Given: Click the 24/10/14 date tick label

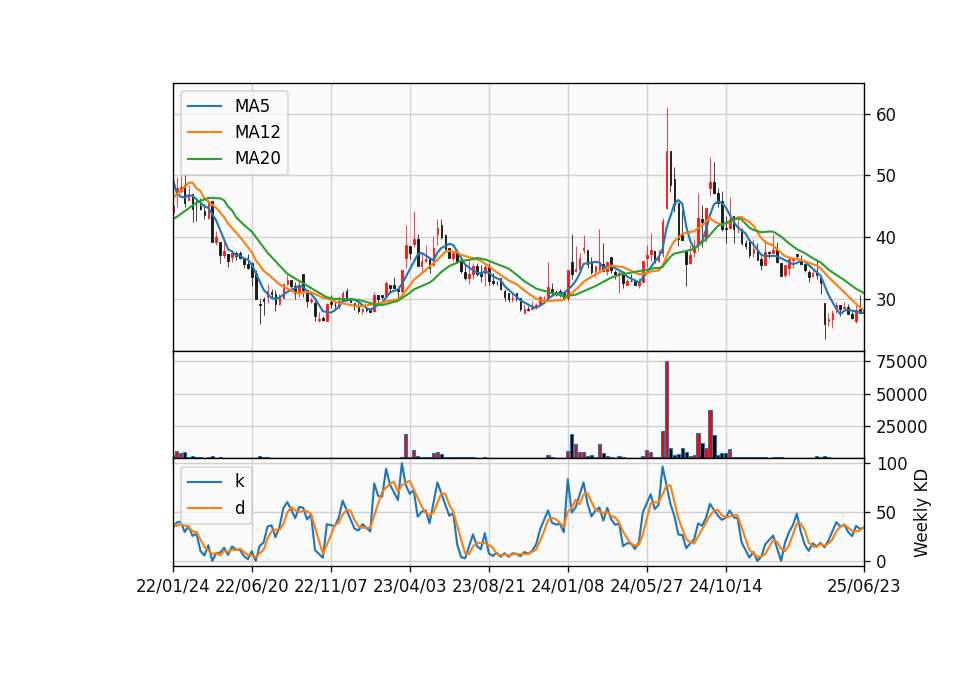Looking at the screenshot, I should pos(726,586).
